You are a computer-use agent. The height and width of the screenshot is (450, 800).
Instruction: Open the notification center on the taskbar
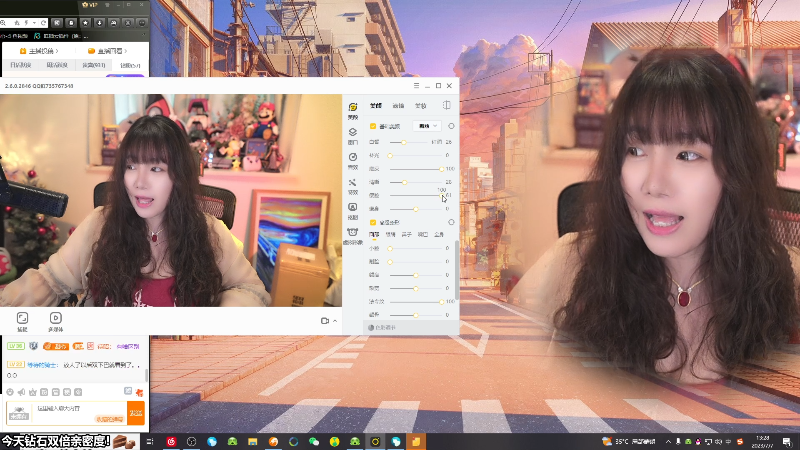click(x=787, y=441)
